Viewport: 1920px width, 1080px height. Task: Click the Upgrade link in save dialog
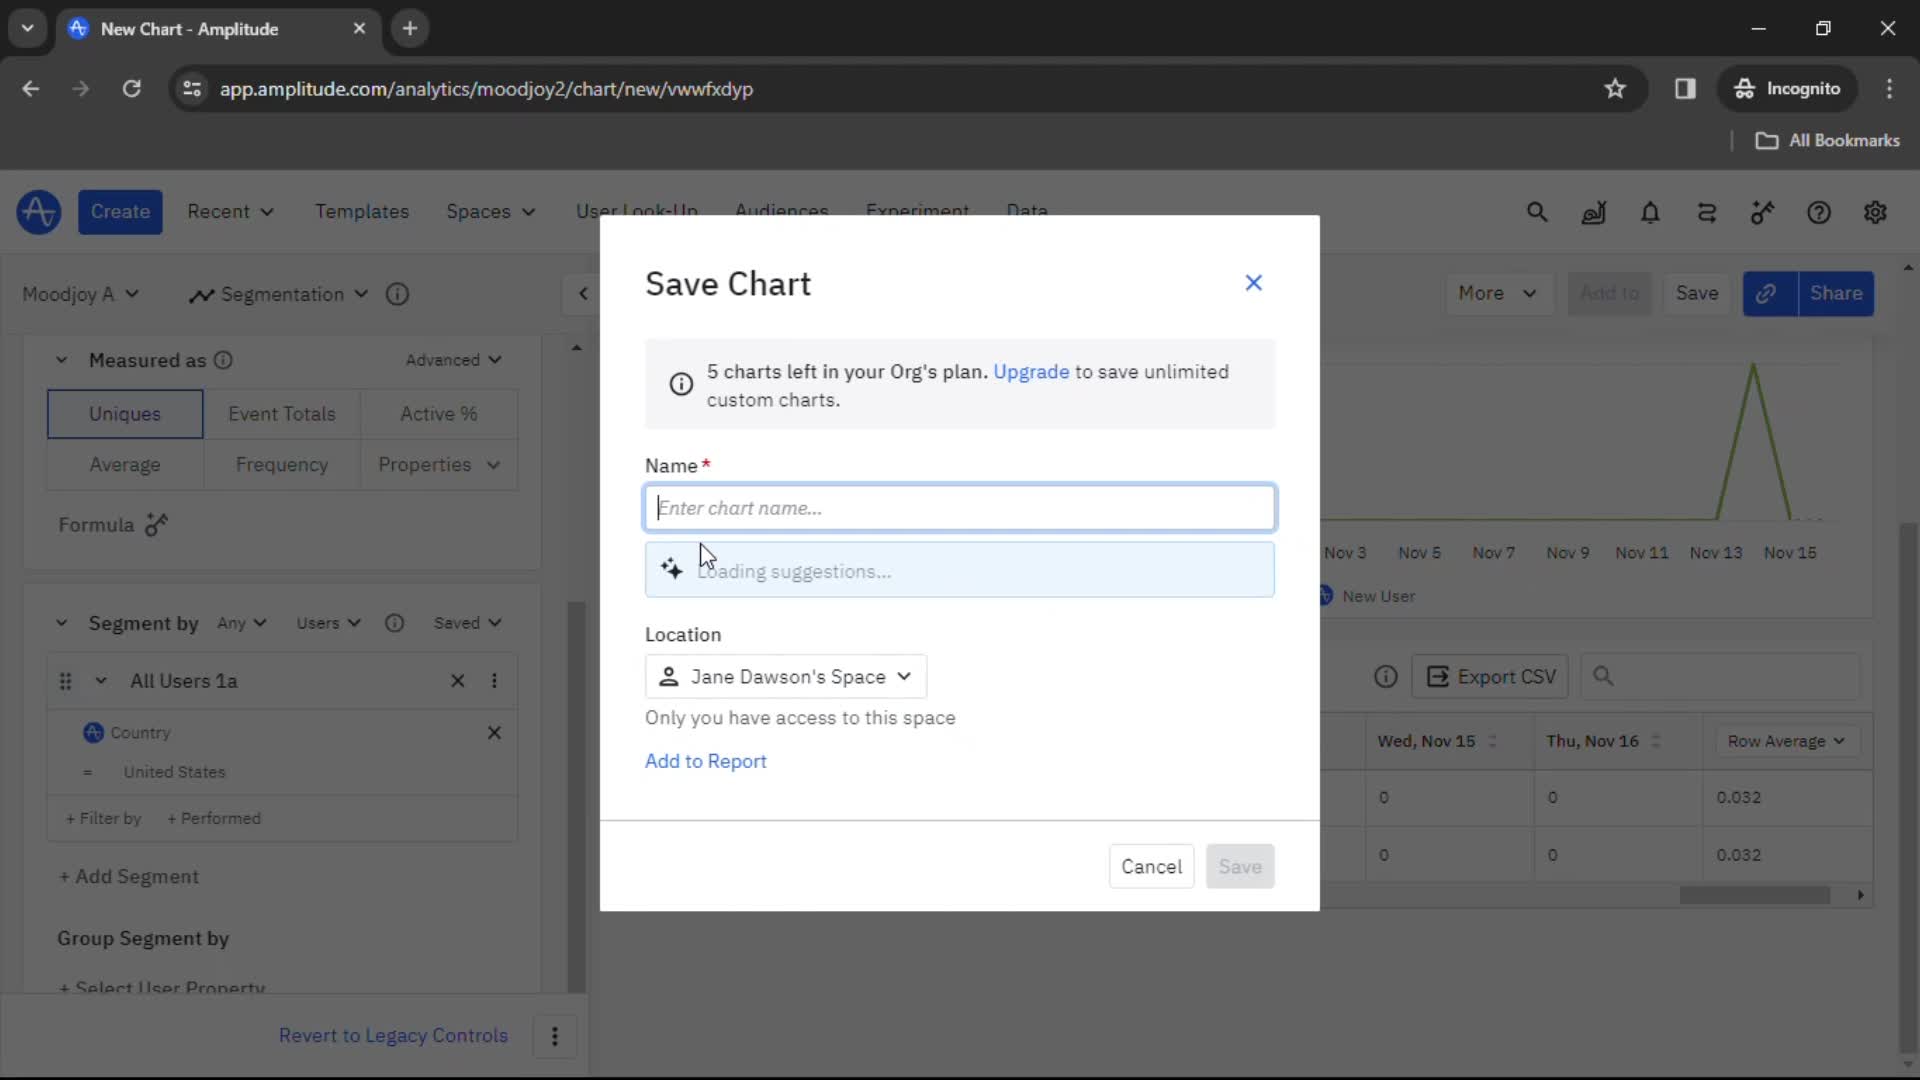pos(1034,372)
